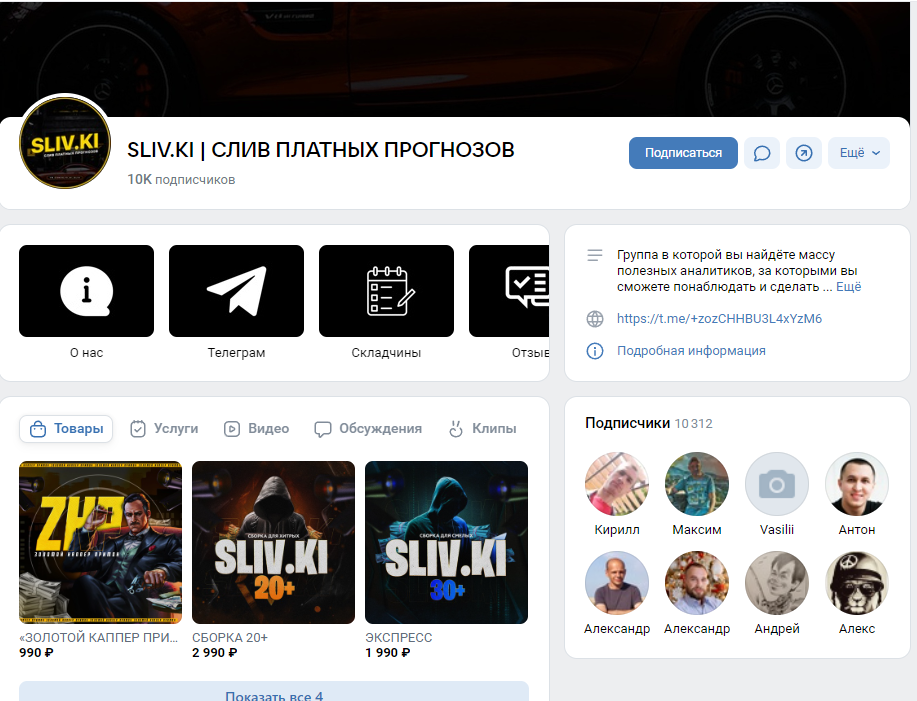Screen dimensions: 917x701
Task: Click the info circle icon beside Подробная информация
Action: point(595,351)
